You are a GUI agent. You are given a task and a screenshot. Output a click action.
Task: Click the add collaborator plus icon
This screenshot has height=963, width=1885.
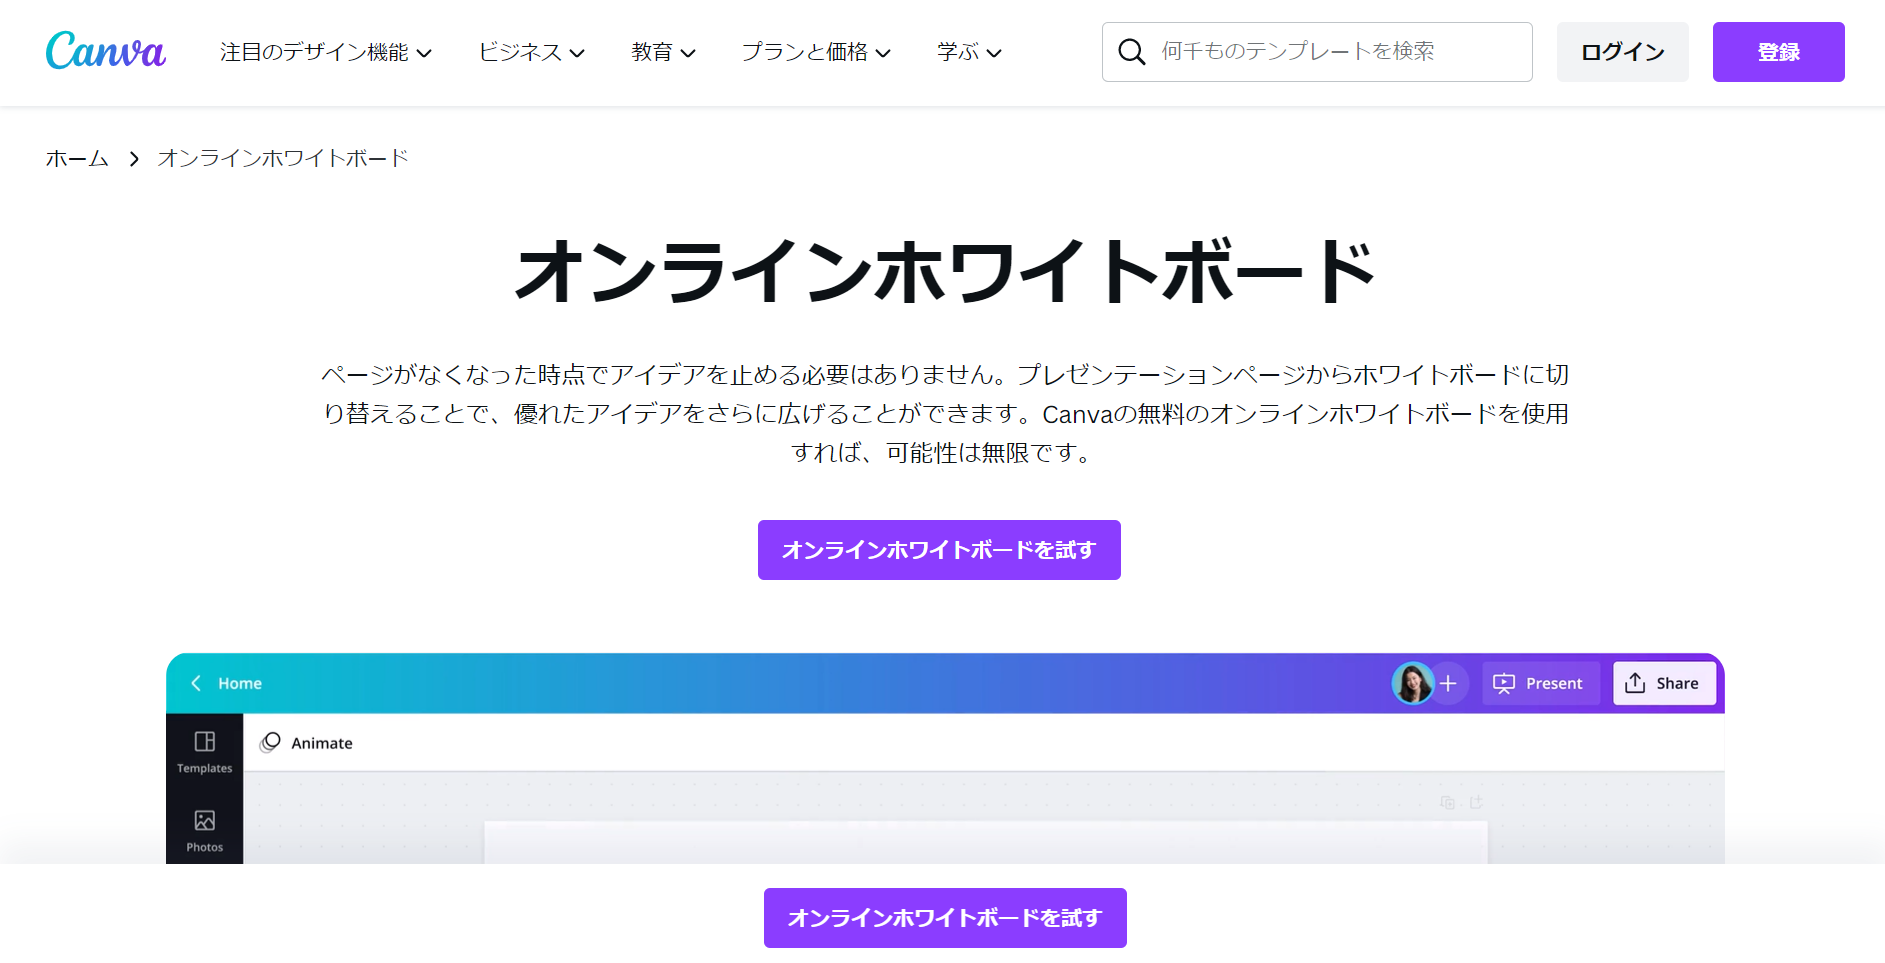click(1449, 683)
